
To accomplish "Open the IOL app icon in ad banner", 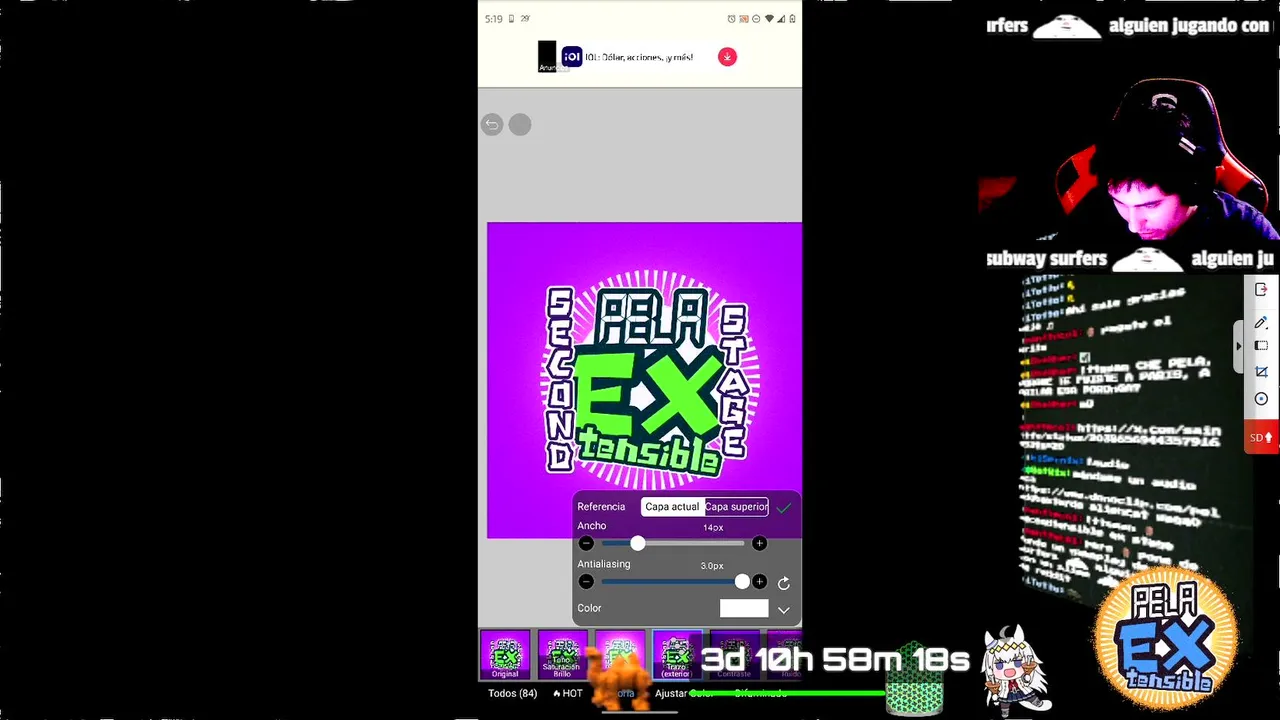I will coord(572,57).
